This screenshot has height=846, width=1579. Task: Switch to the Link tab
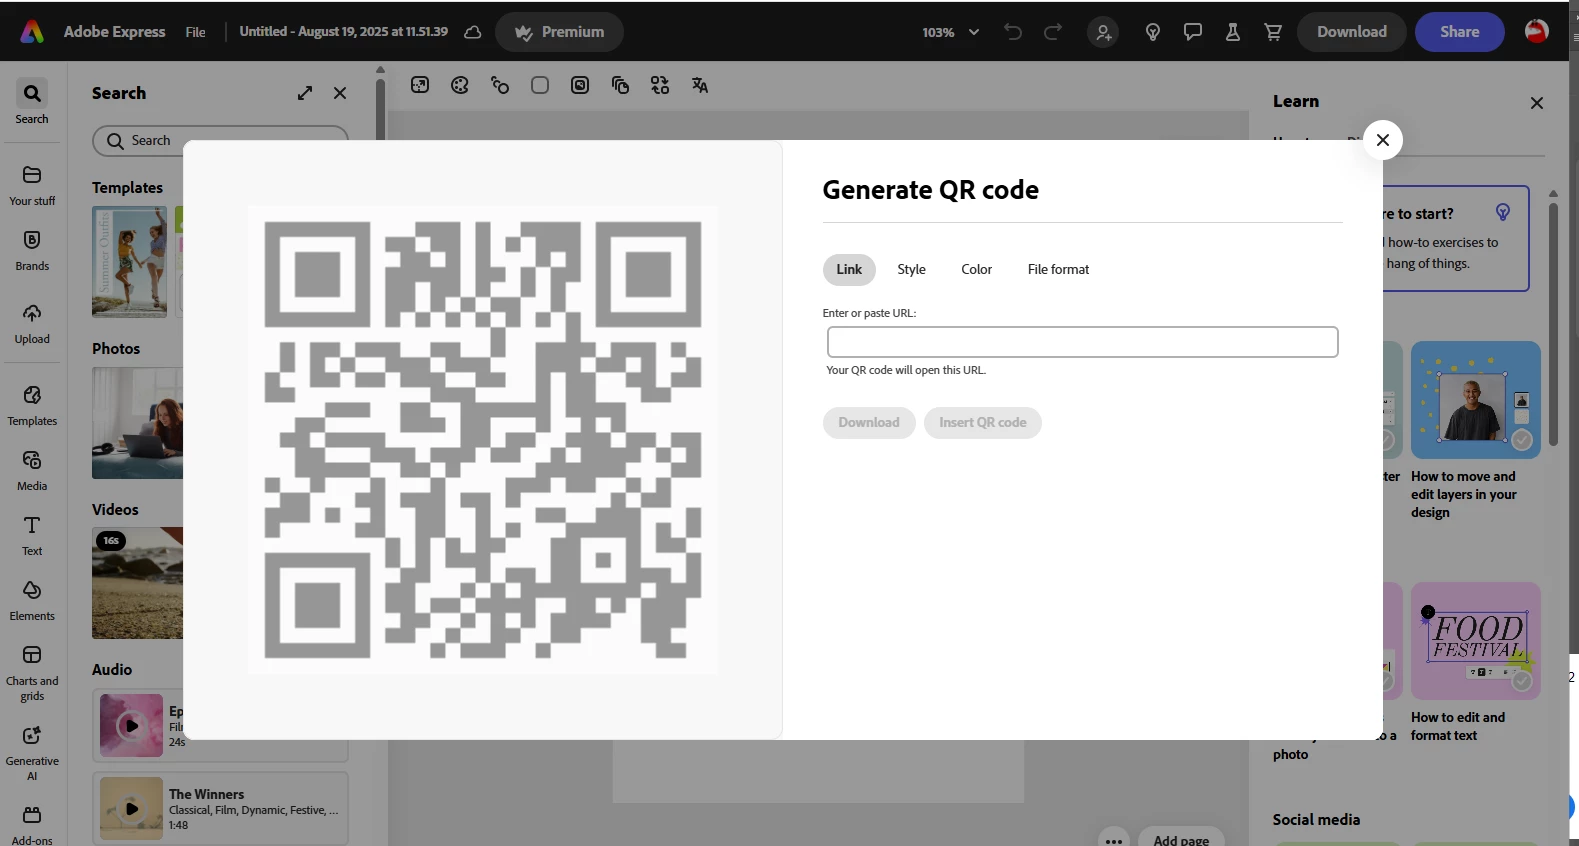(x=849, y=269)
